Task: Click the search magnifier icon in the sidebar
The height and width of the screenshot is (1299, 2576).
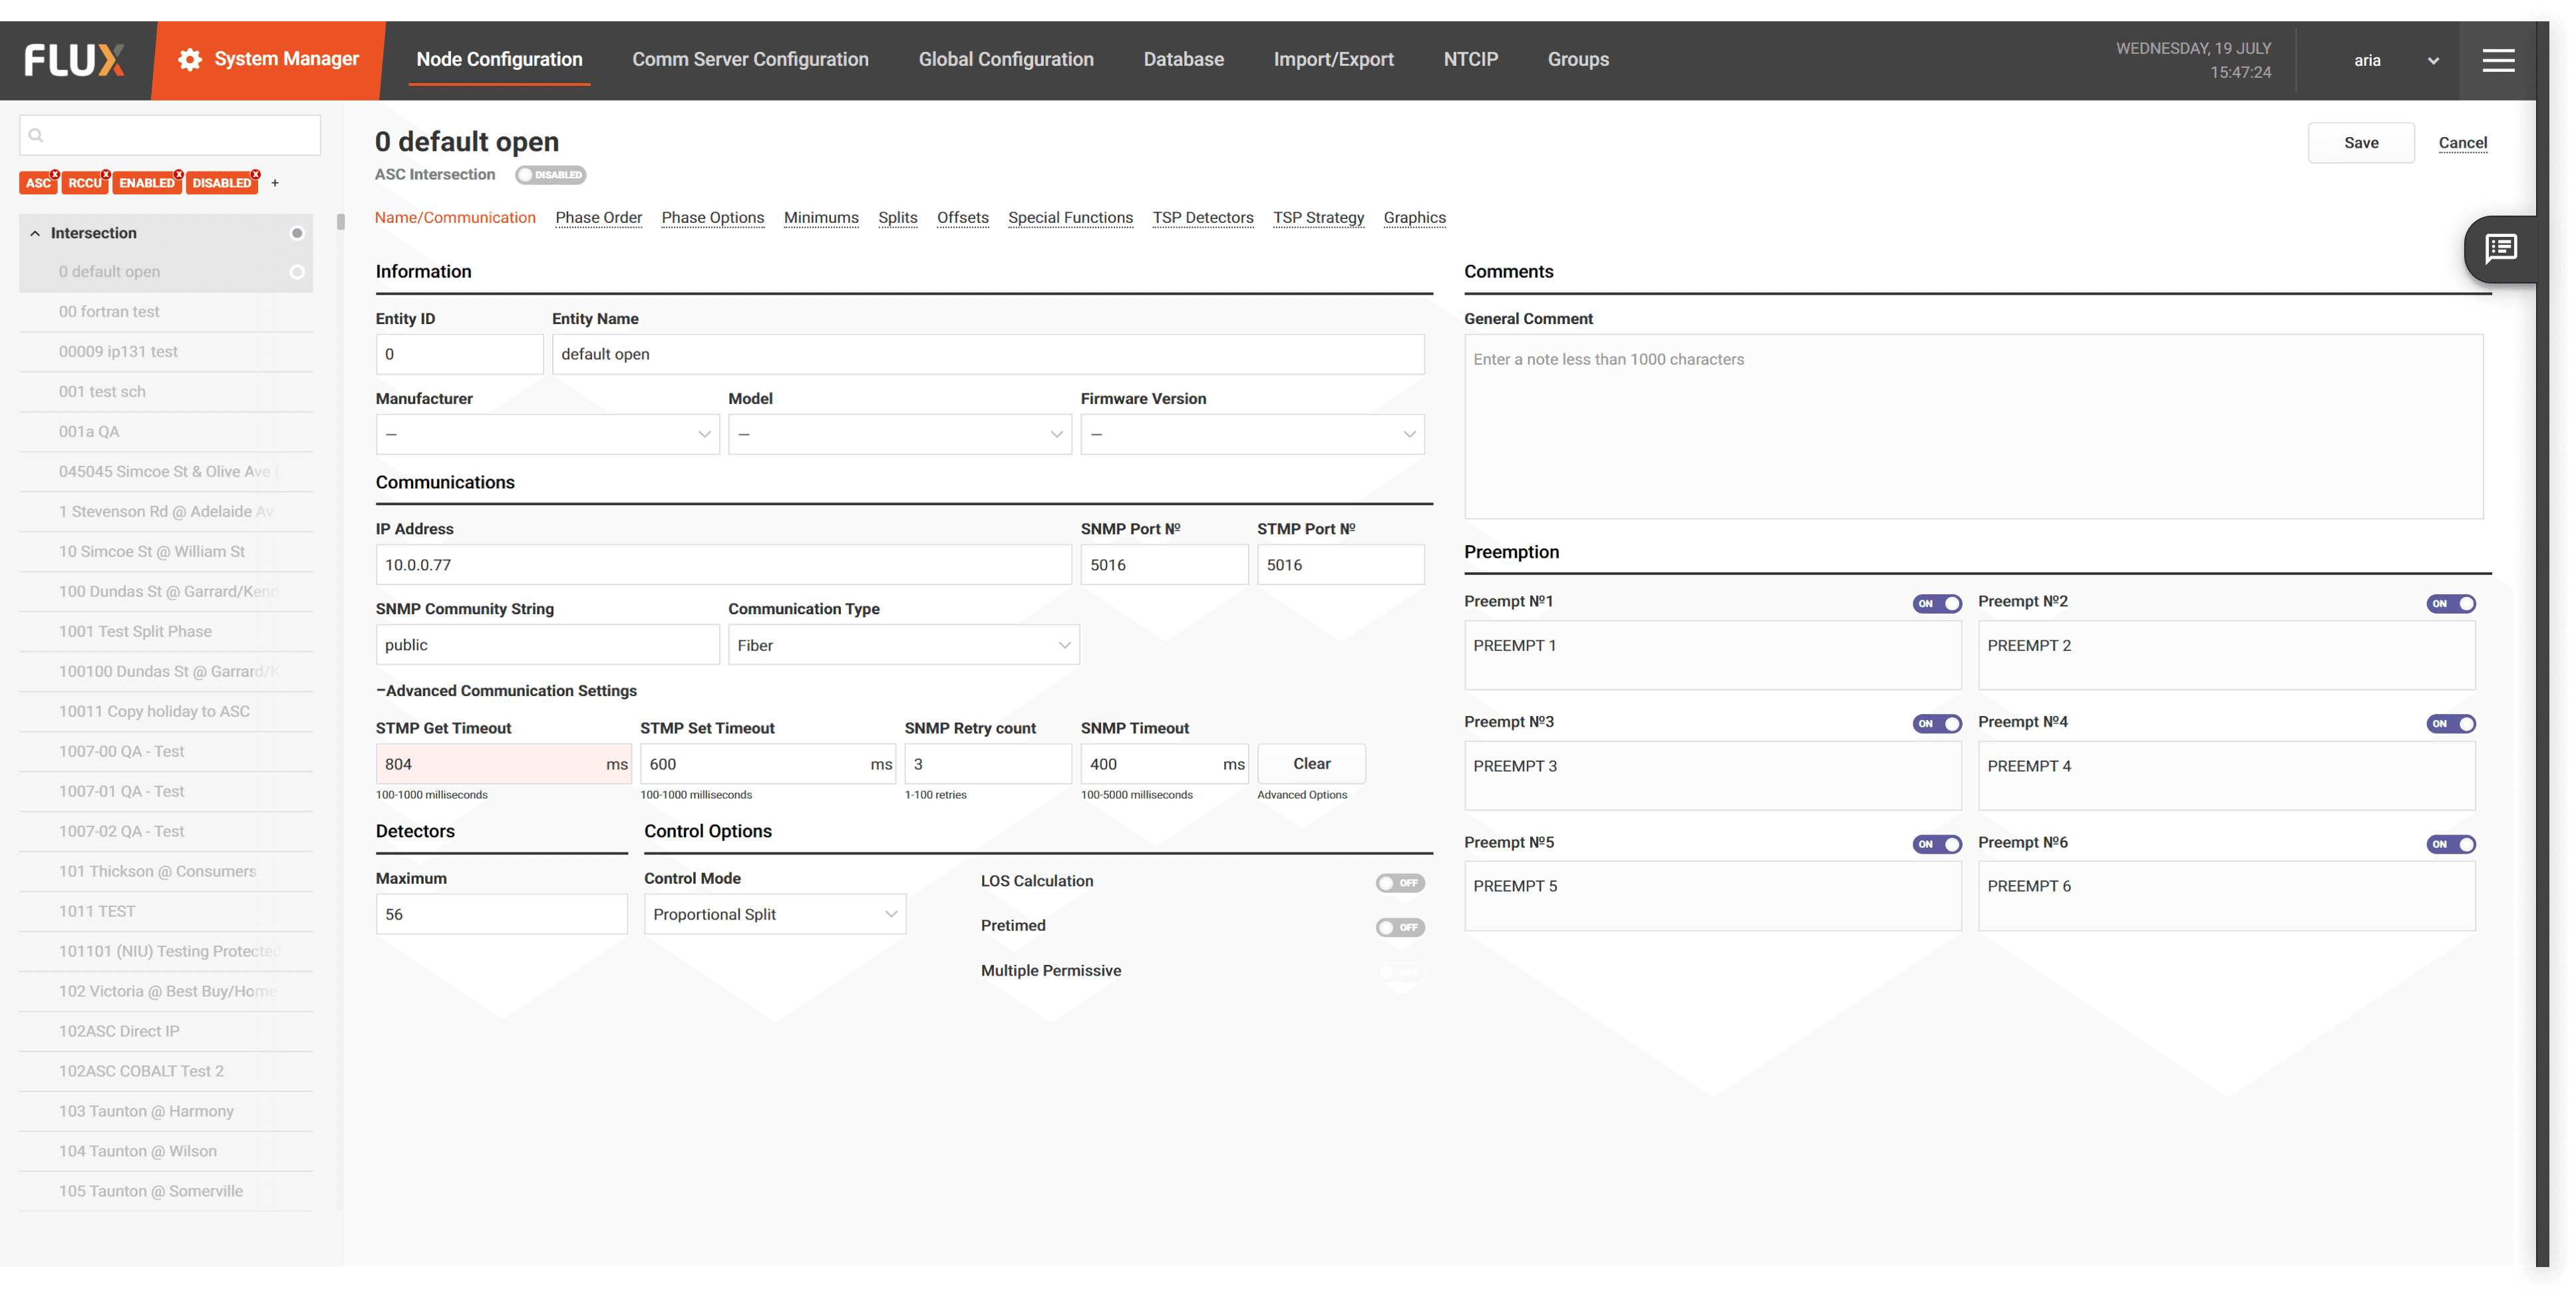Action: click(x=36, y=135)
